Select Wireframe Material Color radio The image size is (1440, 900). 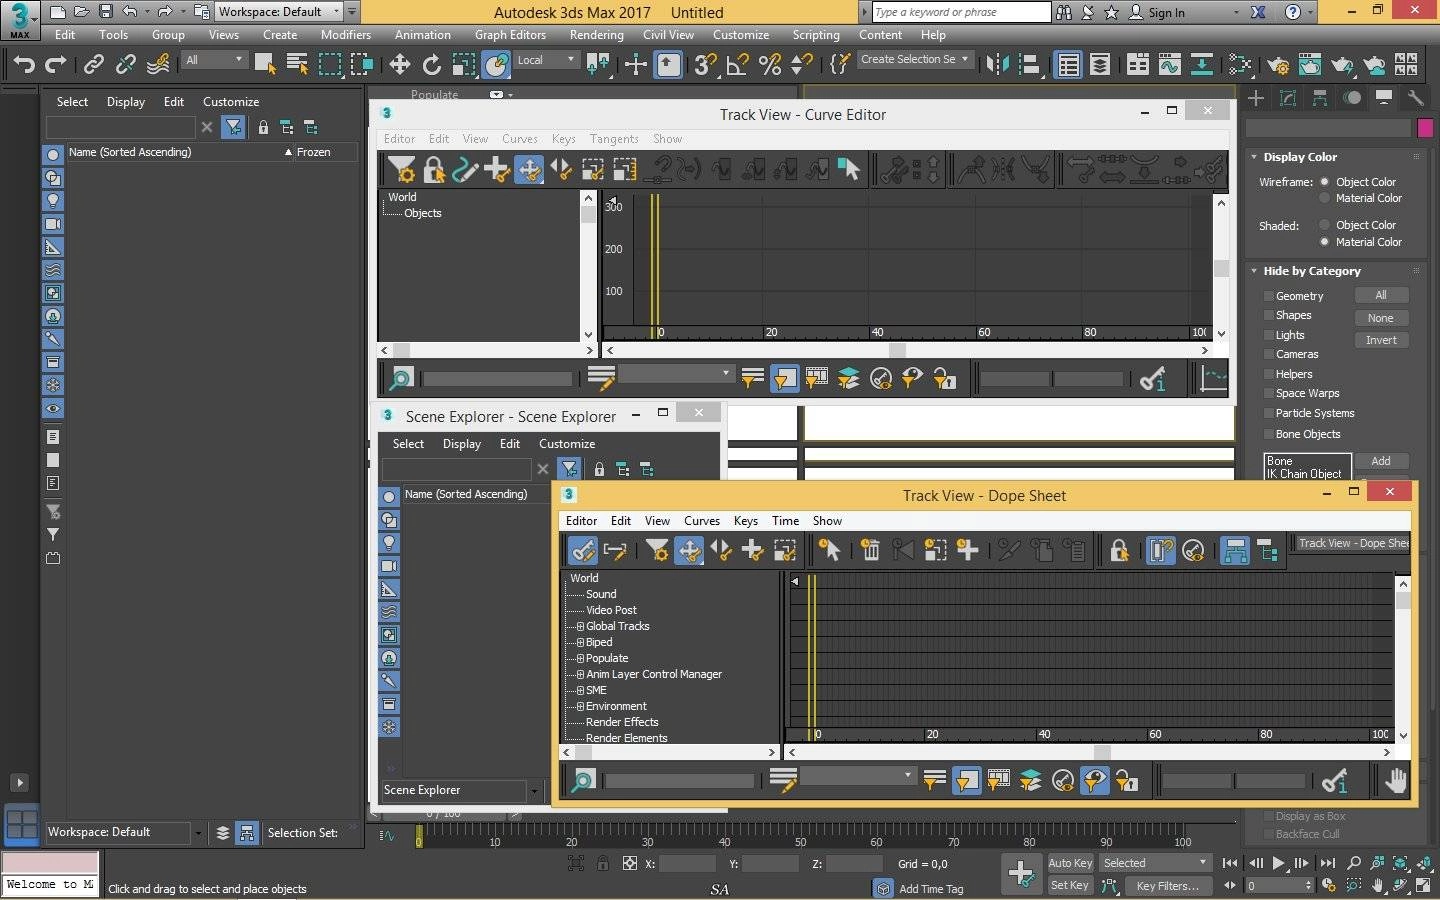click(x=1325, y=198)
